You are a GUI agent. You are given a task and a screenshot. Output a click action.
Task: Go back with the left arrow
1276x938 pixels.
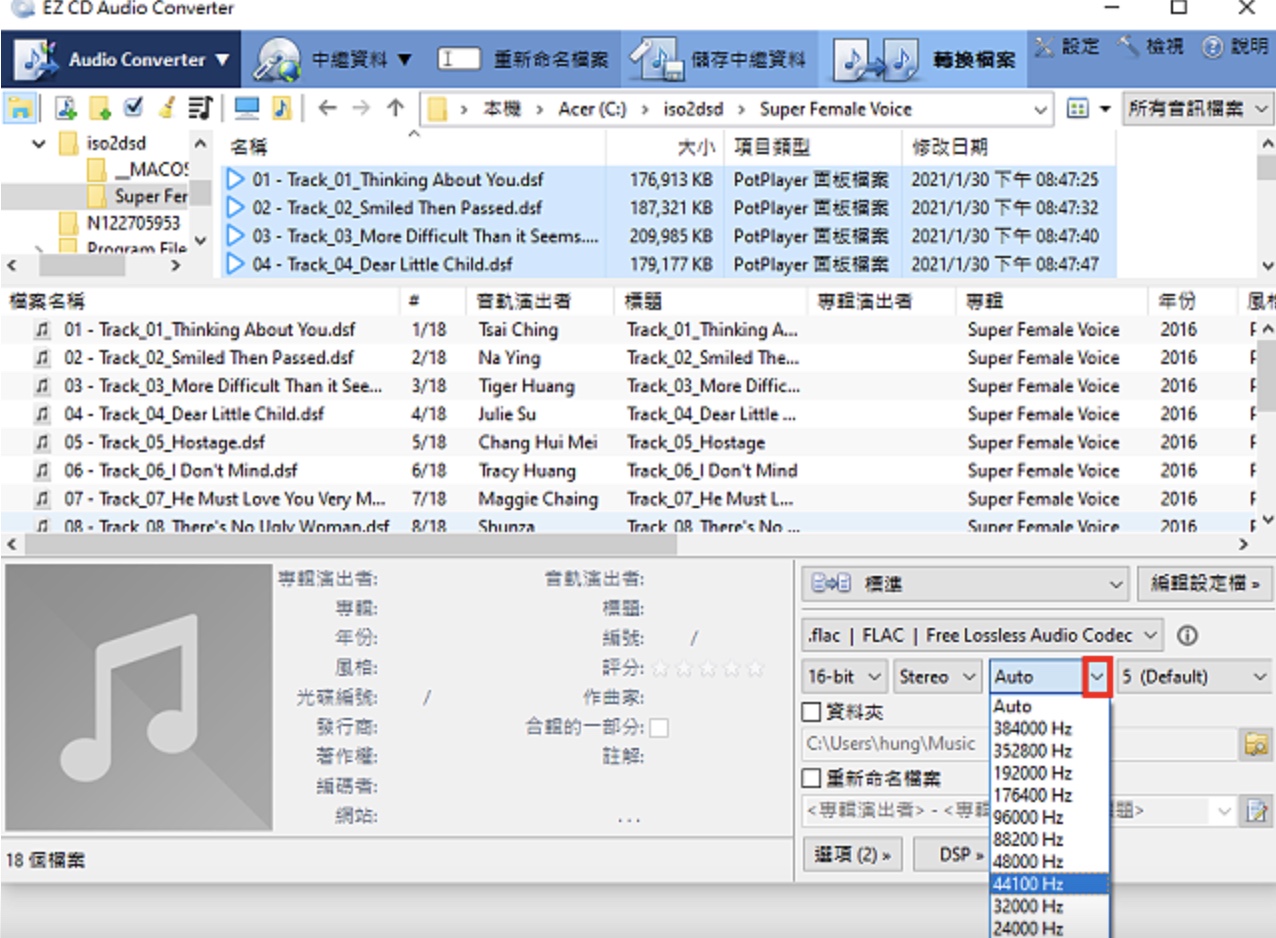[327, 108]
